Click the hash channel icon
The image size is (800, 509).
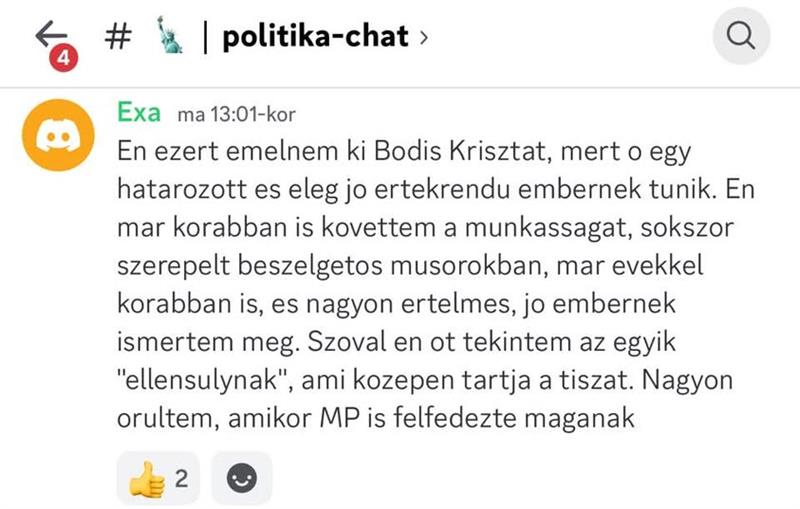click(x=115, y=36)
